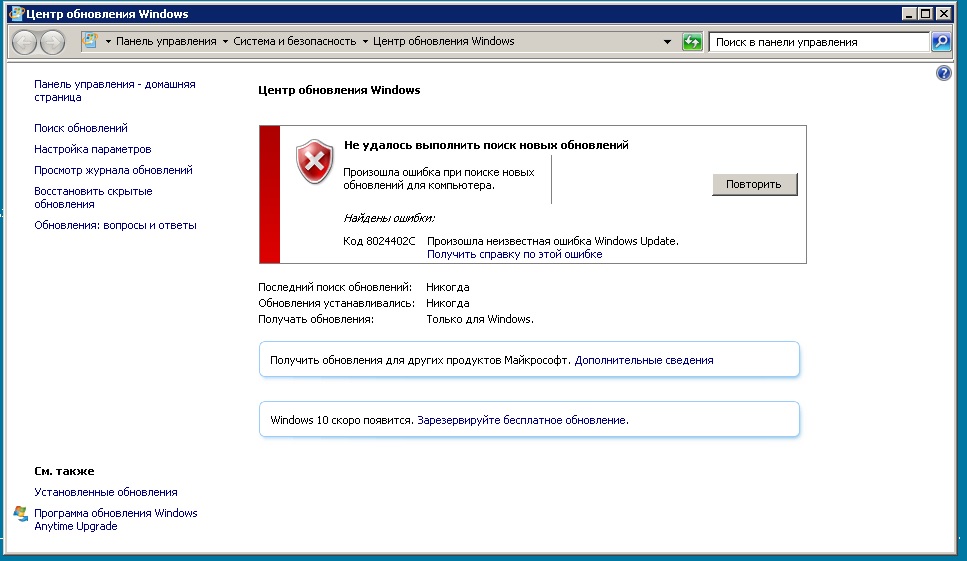Close the Windows Update window
Viewport: 967px width, 561px height.
(x=944, y=14)
